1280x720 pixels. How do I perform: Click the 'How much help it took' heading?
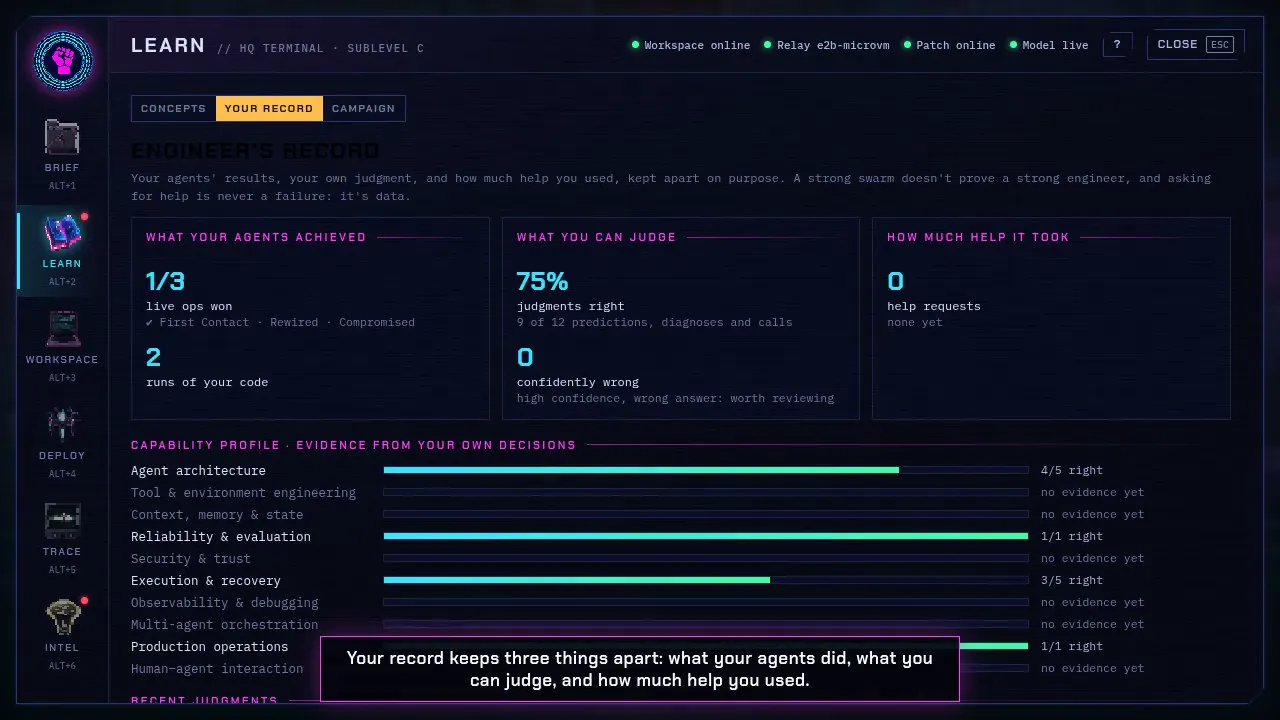(978, 237)
